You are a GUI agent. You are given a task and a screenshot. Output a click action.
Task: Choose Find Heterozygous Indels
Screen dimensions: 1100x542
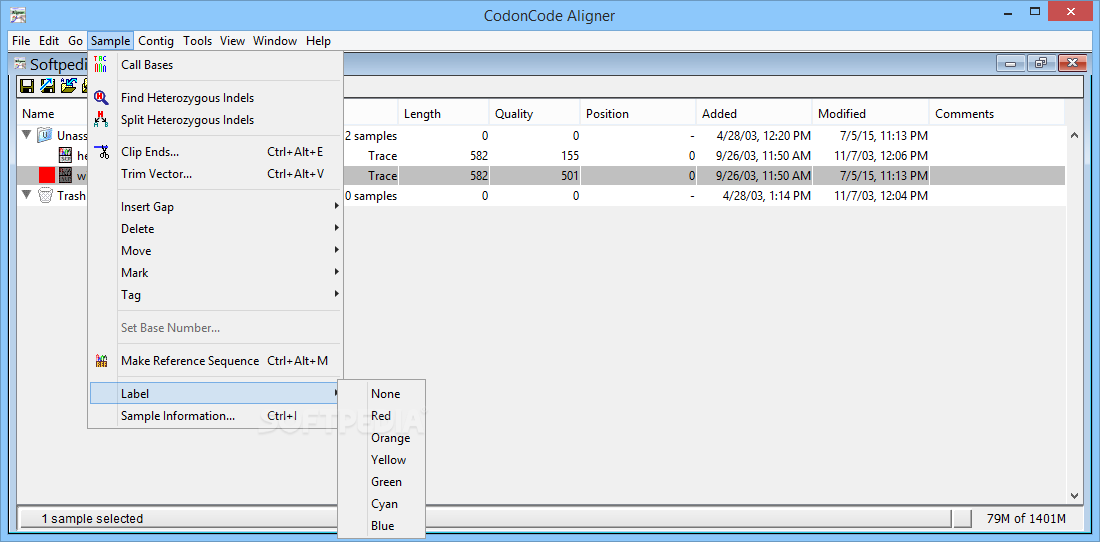point(216,98)
